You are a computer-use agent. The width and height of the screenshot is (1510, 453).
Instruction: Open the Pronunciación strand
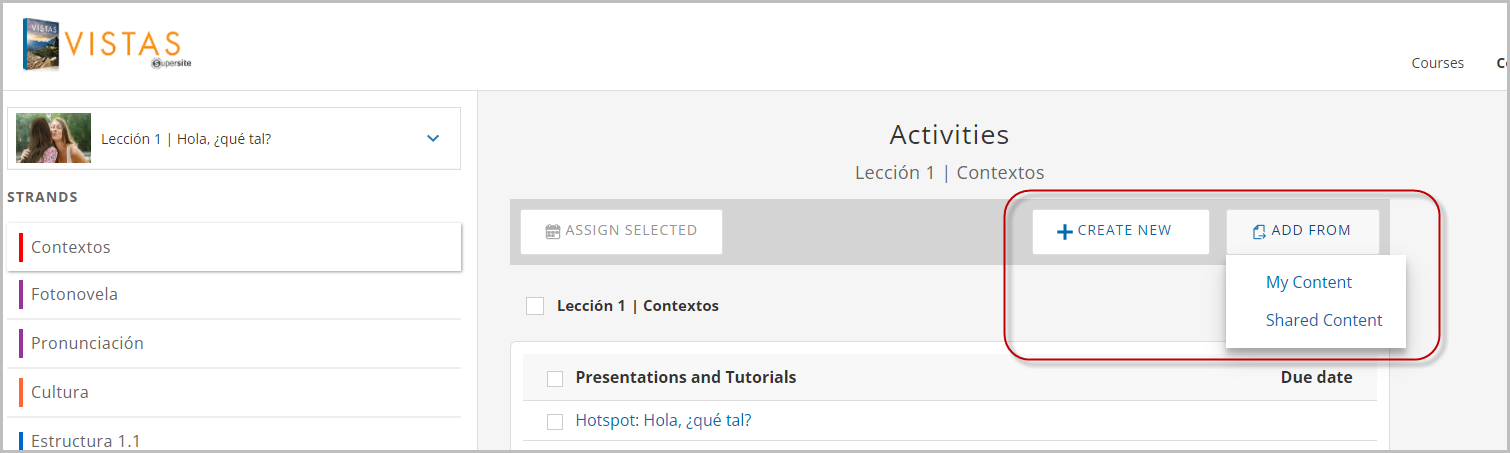tap(234, 343)
